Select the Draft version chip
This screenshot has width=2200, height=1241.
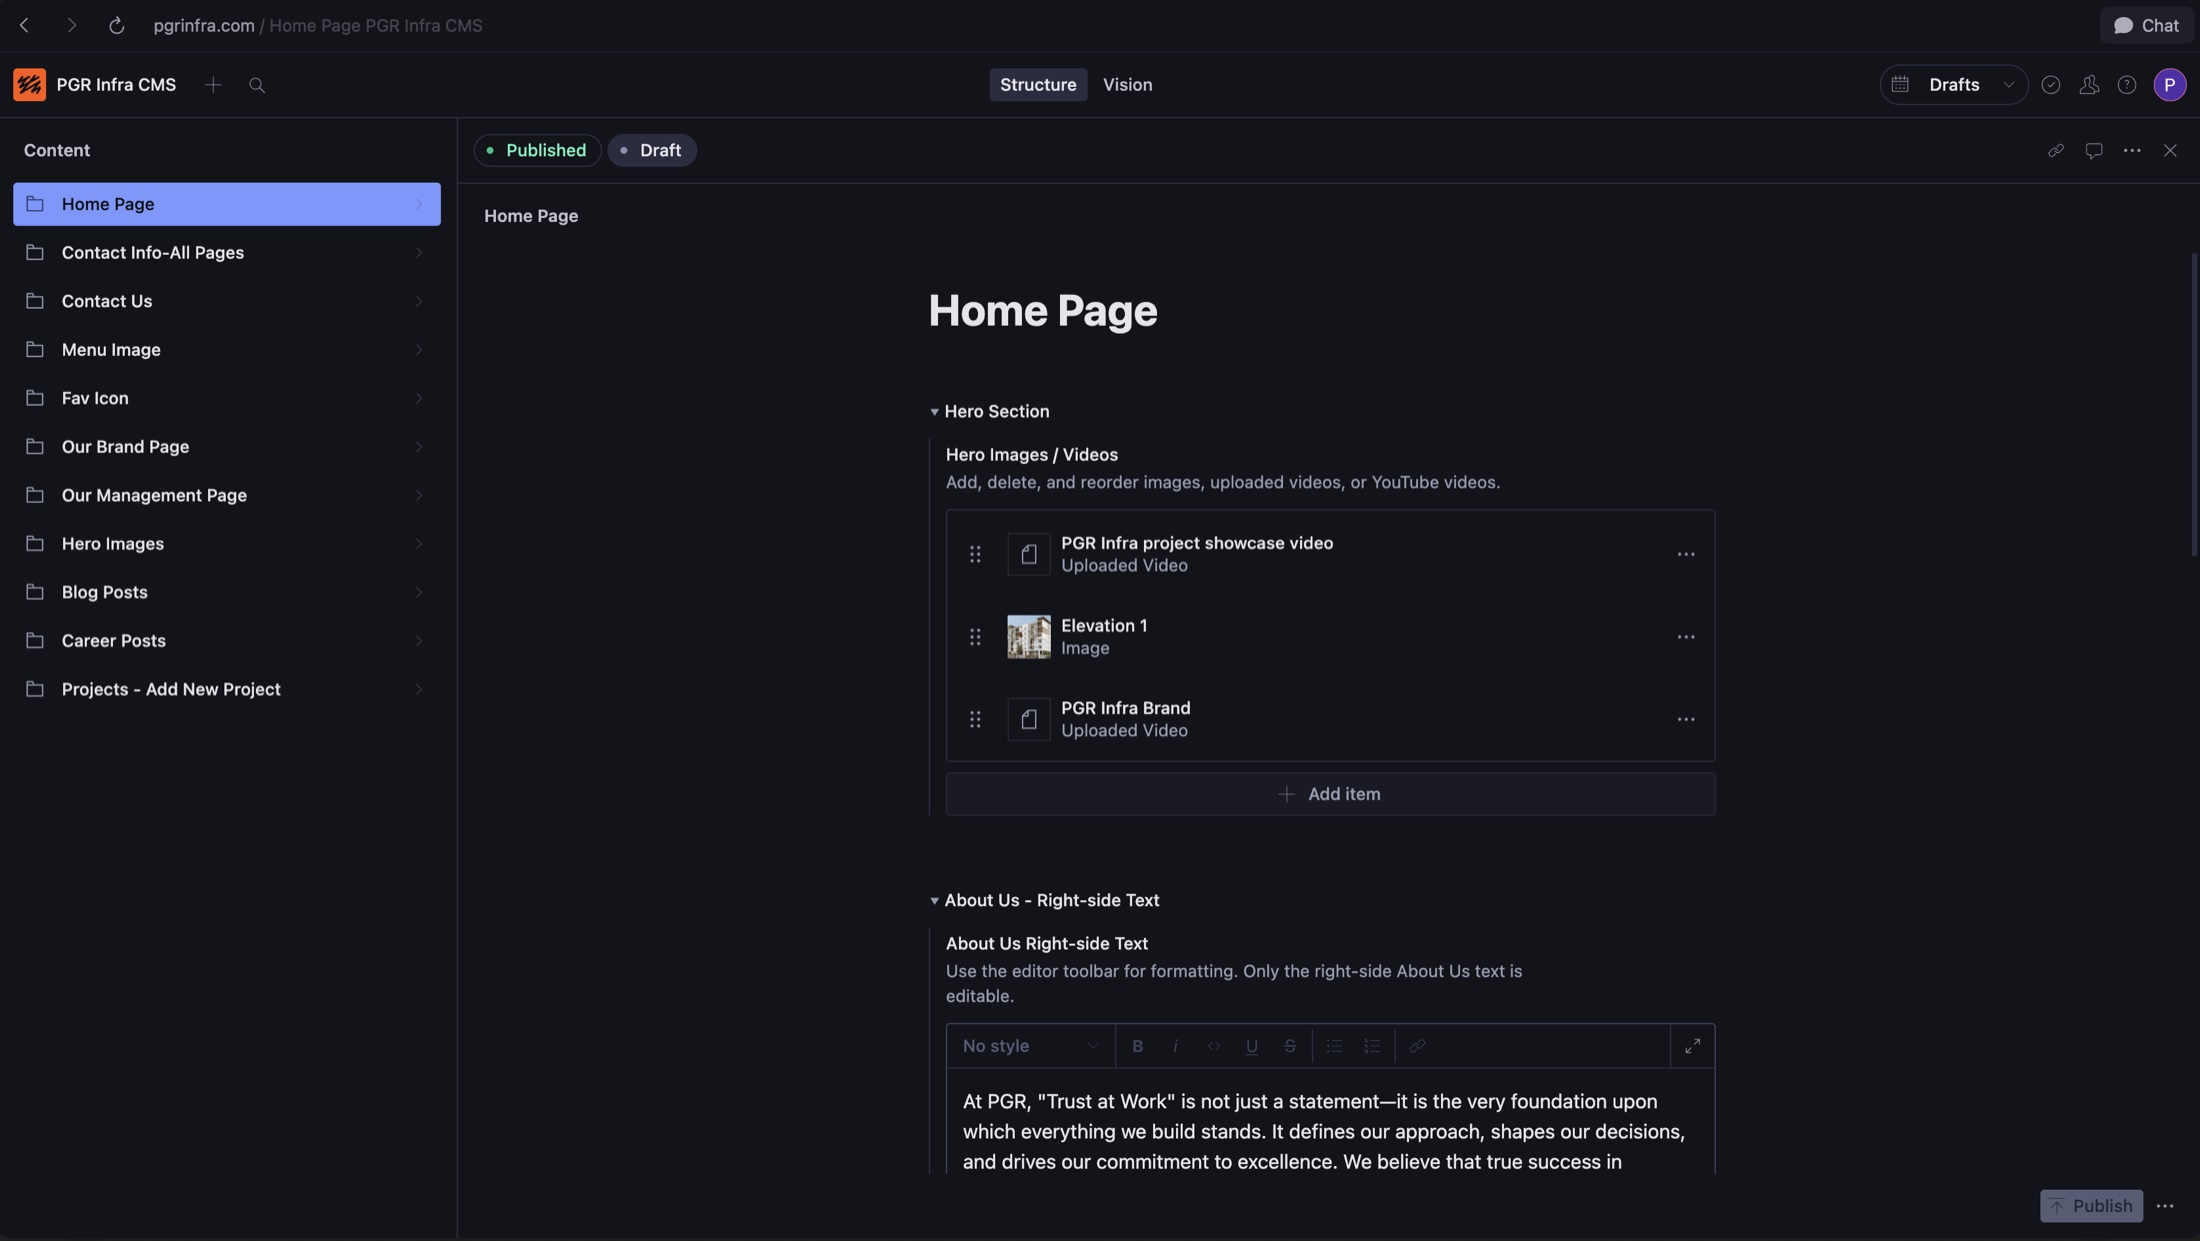pyautogui.click(x=652, y=150)
